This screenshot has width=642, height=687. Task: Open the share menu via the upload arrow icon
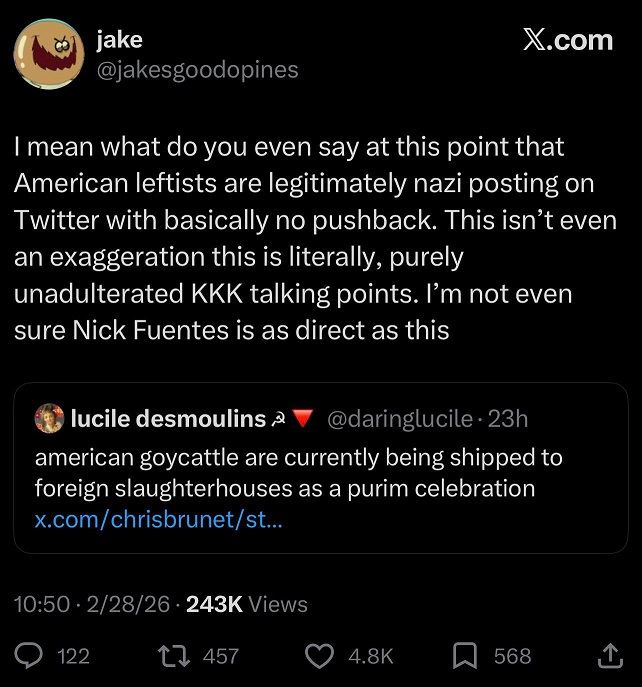point(610,656)
